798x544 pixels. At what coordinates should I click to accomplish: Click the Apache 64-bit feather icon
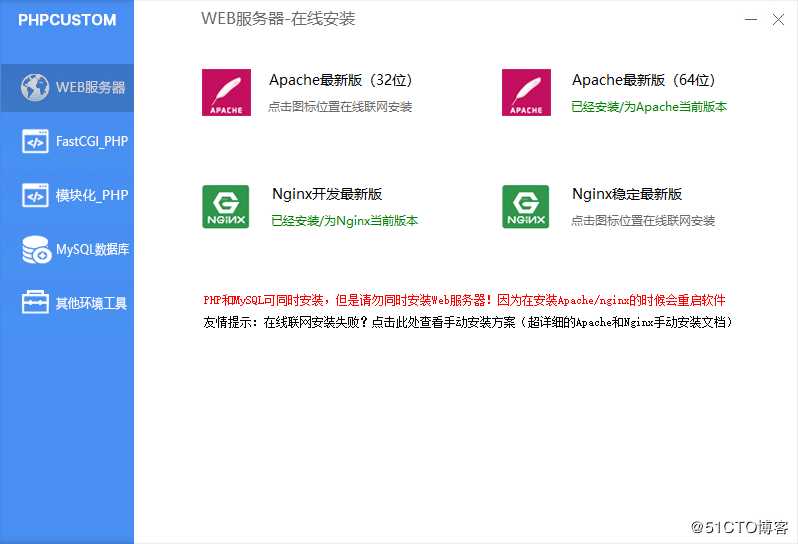coord(526,93)
